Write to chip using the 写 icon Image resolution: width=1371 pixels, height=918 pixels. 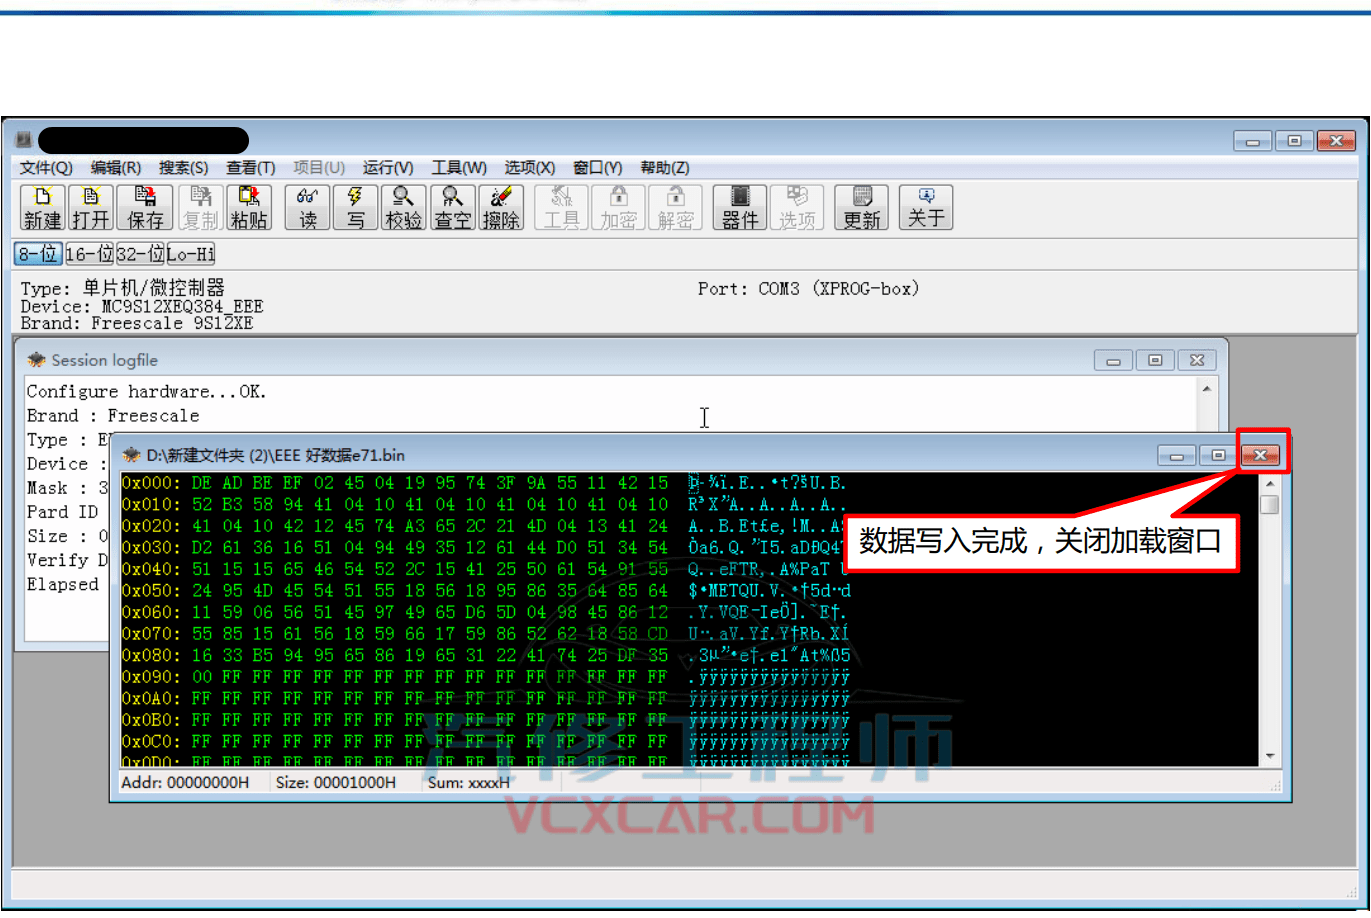[x=355, y=208]
